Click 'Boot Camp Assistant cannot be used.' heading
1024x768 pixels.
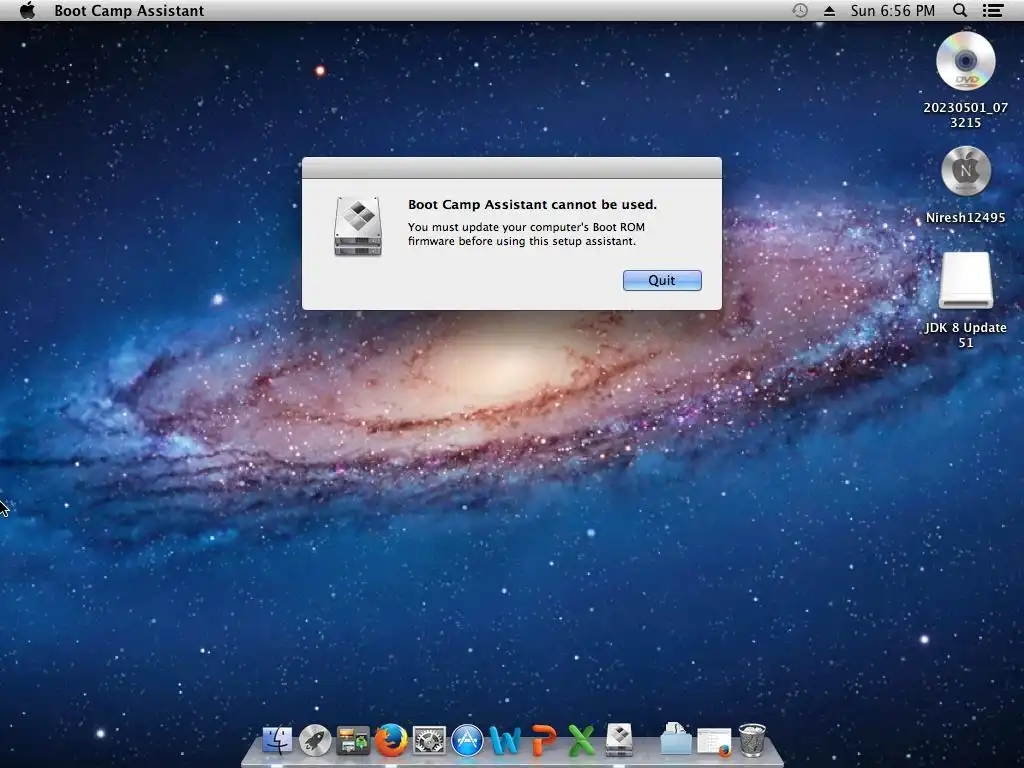pyautogui.click(x=532, y=204)
